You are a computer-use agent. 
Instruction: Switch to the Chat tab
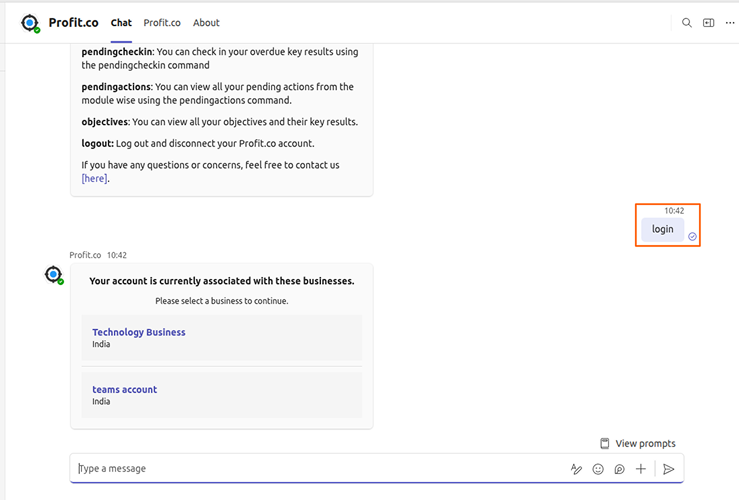pos(121,23)
